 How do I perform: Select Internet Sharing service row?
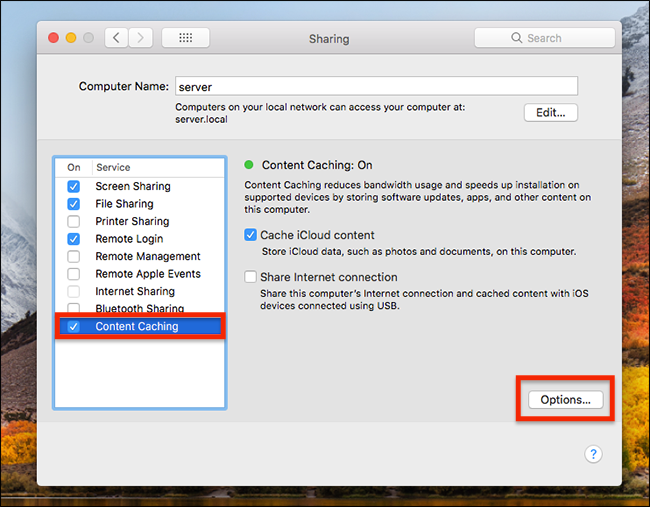pyautogui.click(x=140, y=291)
